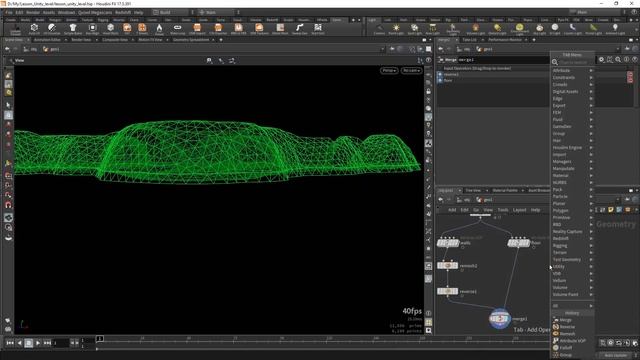Expand the Polygon submenu

pos(572,211)
